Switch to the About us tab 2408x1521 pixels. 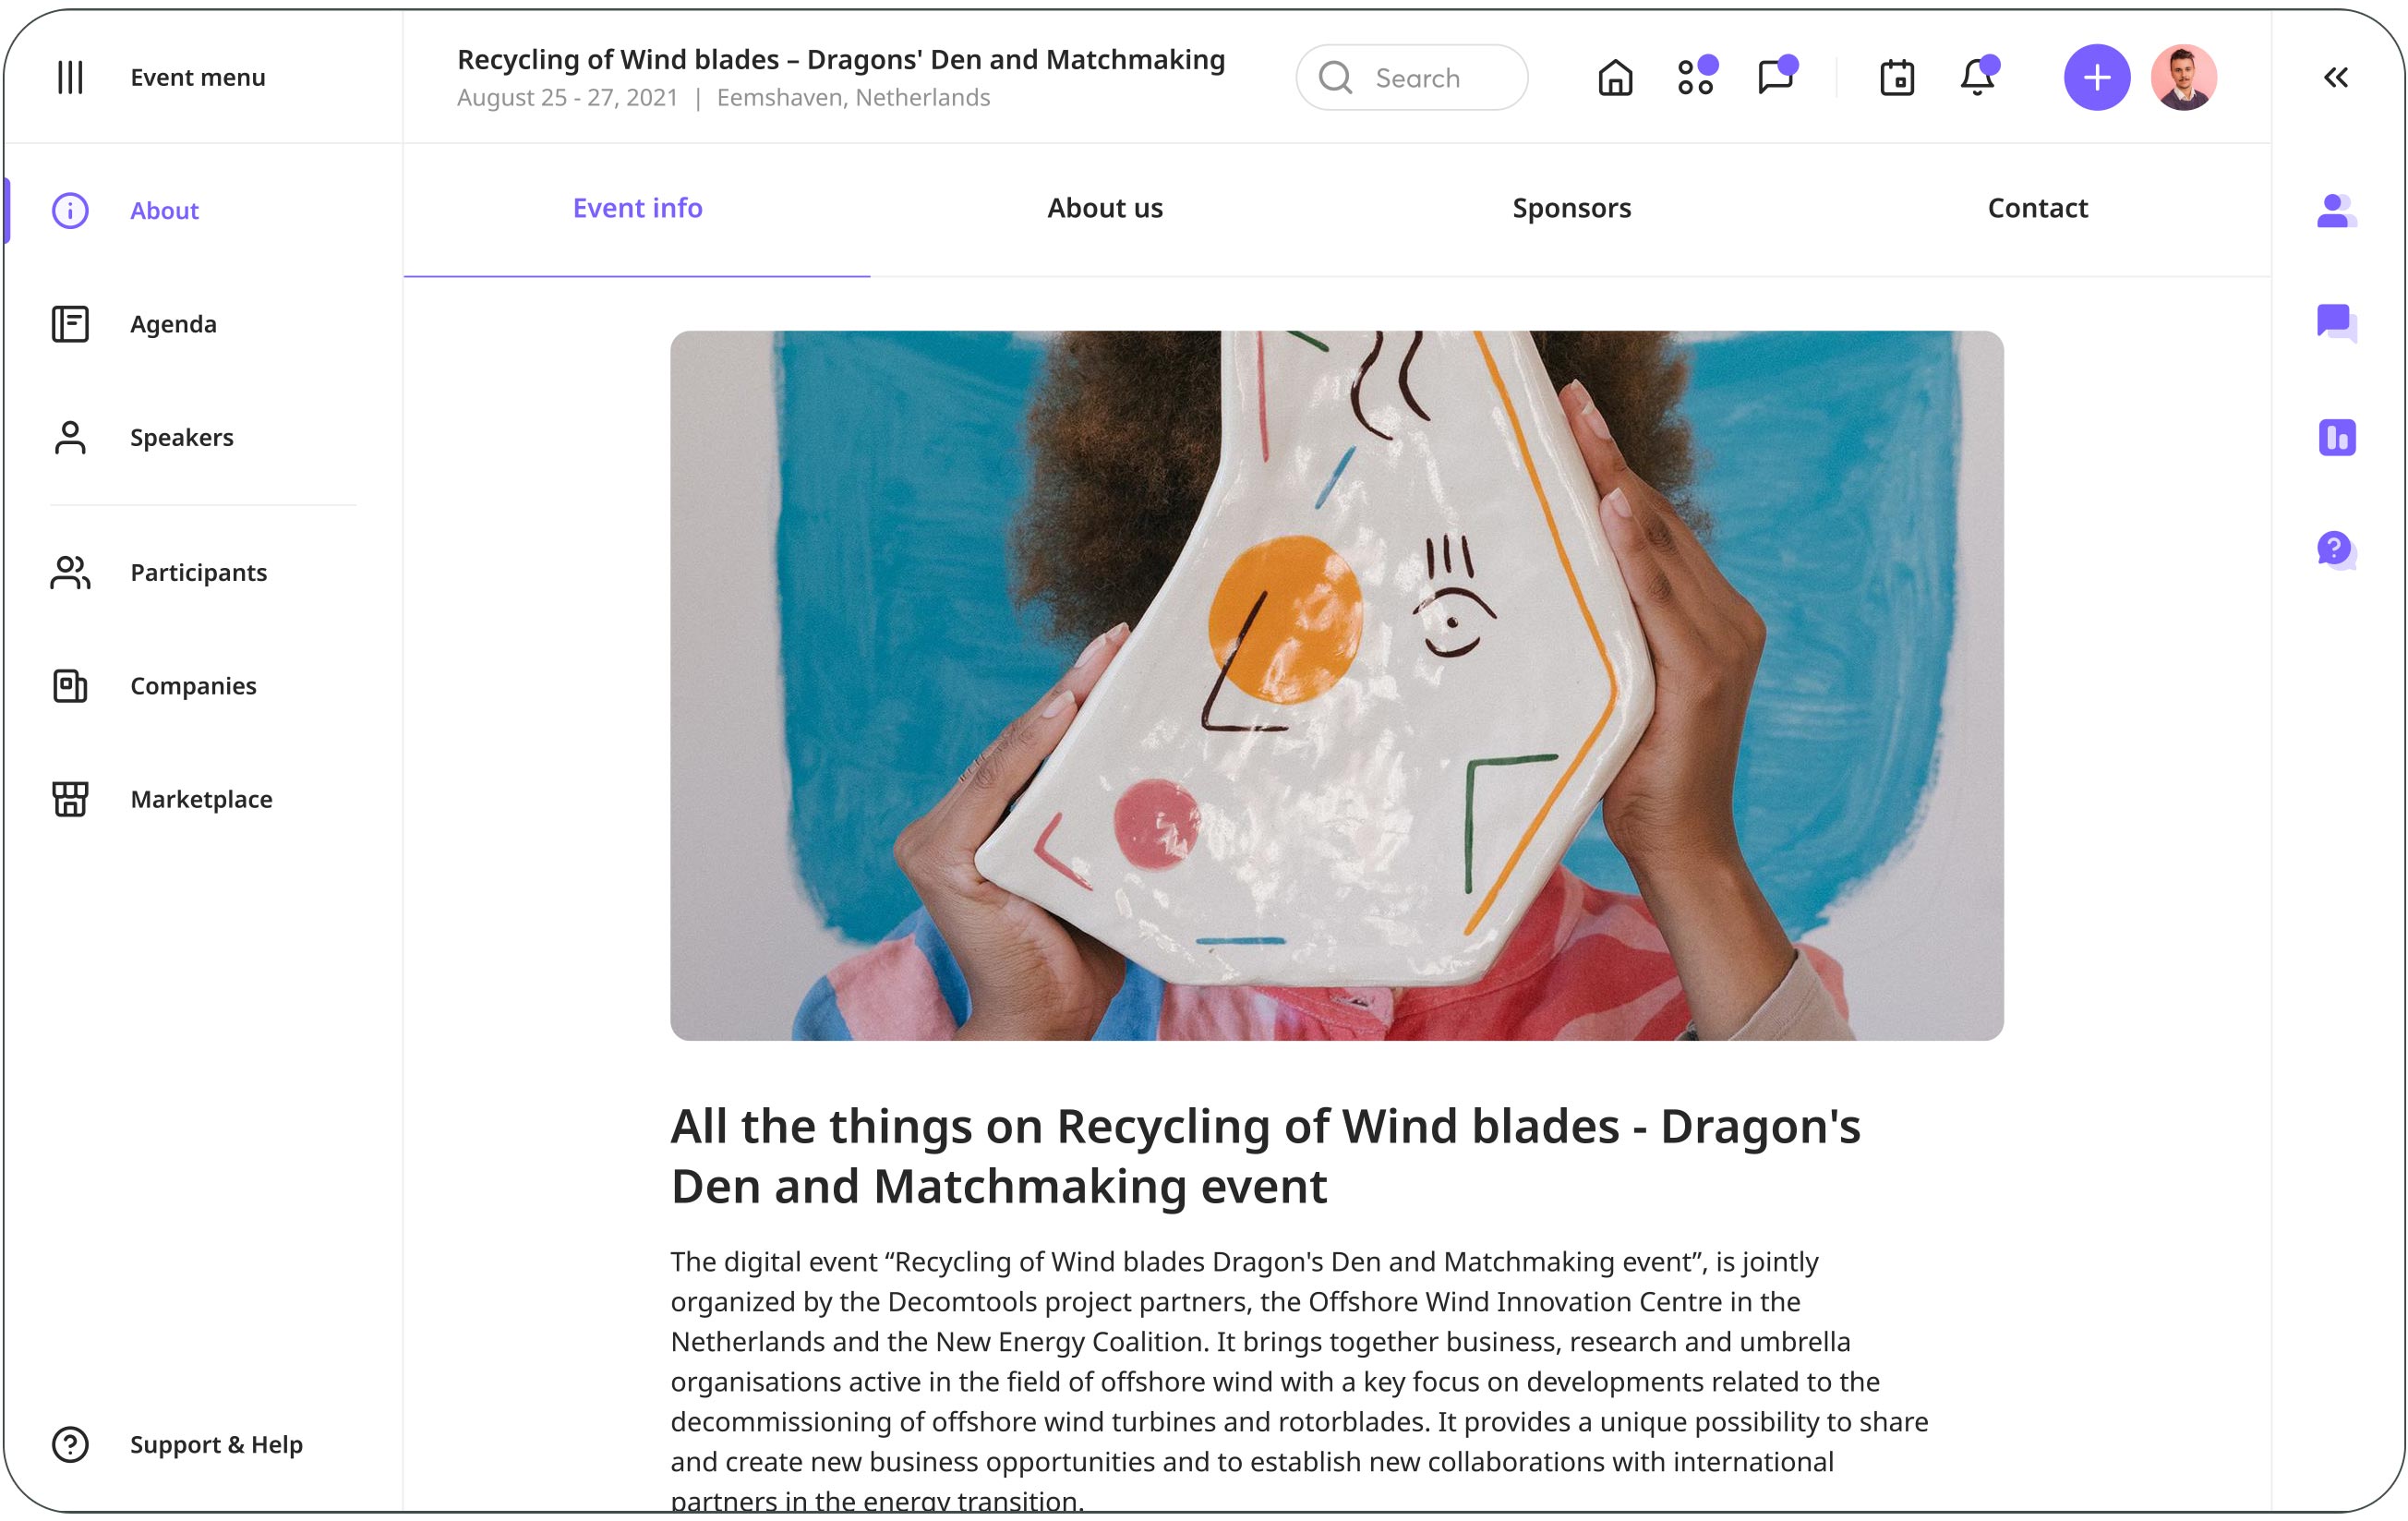[x=1105, y=208]
